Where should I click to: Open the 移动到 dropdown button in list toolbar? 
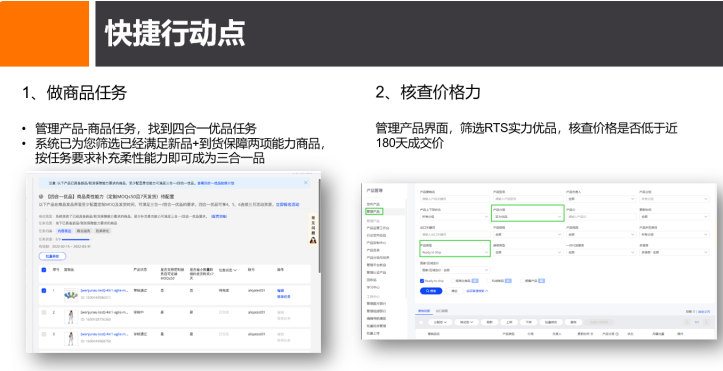[x=466, y=322]
